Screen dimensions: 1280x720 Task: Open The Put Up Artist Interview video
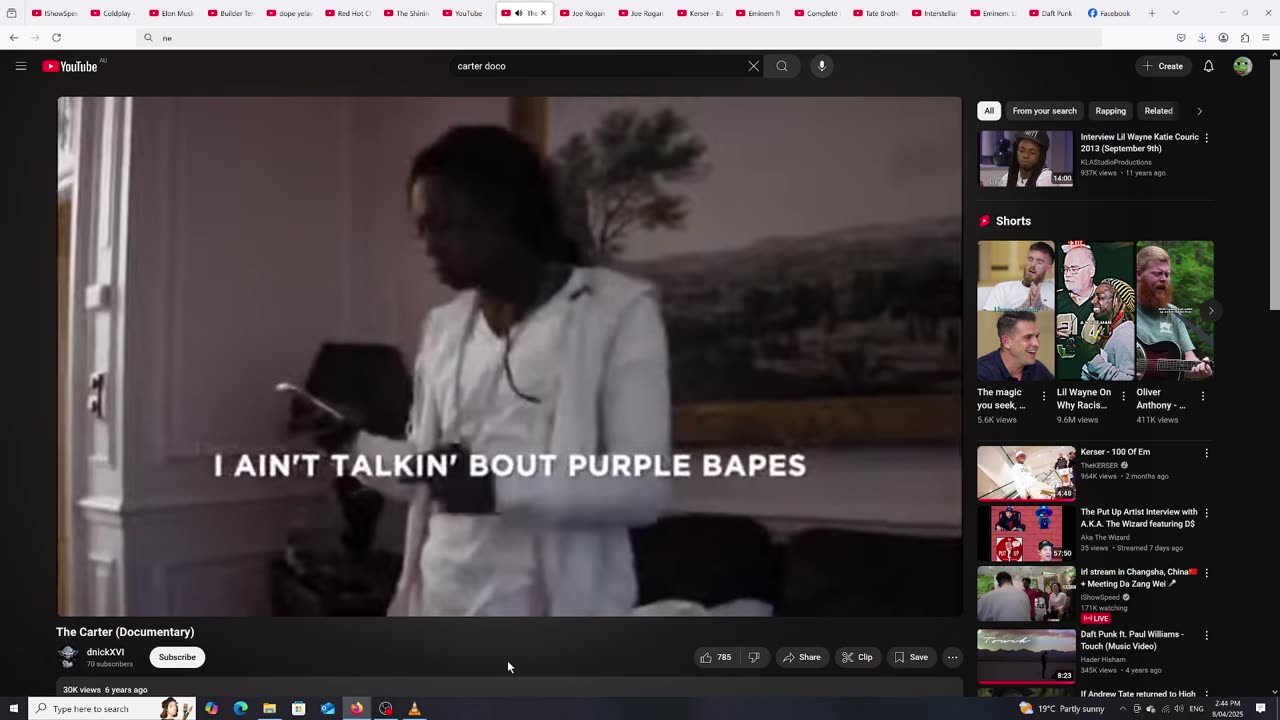coord(1026,533)
